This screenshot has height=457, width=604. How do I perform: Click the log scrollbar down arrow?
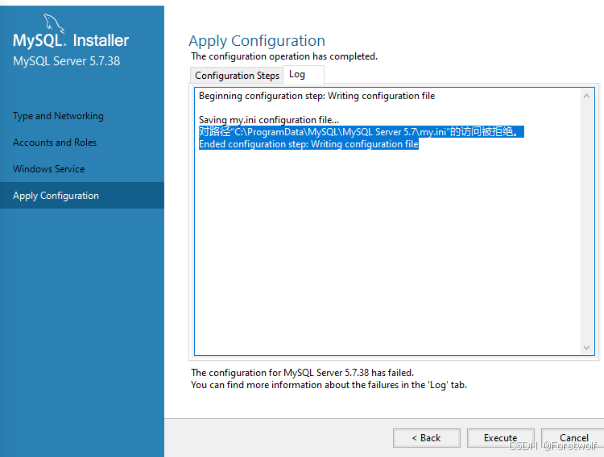[x=587, y=348]
